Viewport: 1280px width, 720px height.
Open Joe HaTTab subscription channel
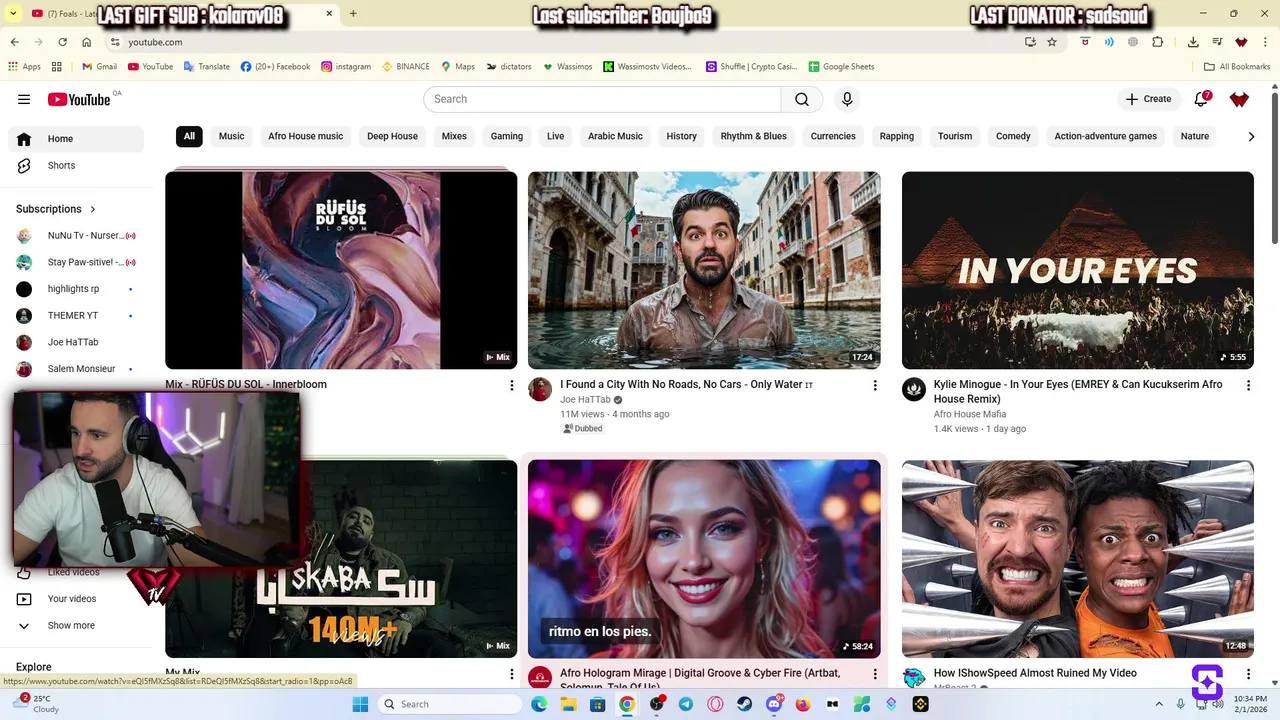tap(76, 342)
